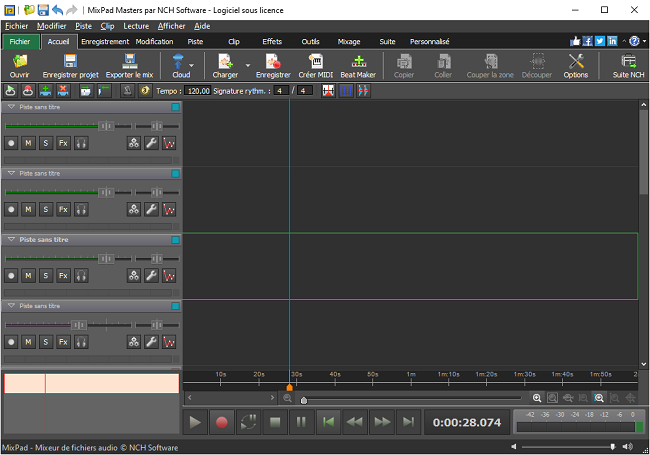The image size is (650, 455).
Task: Arm recording on the second track
Action: (x=11, y=209)
